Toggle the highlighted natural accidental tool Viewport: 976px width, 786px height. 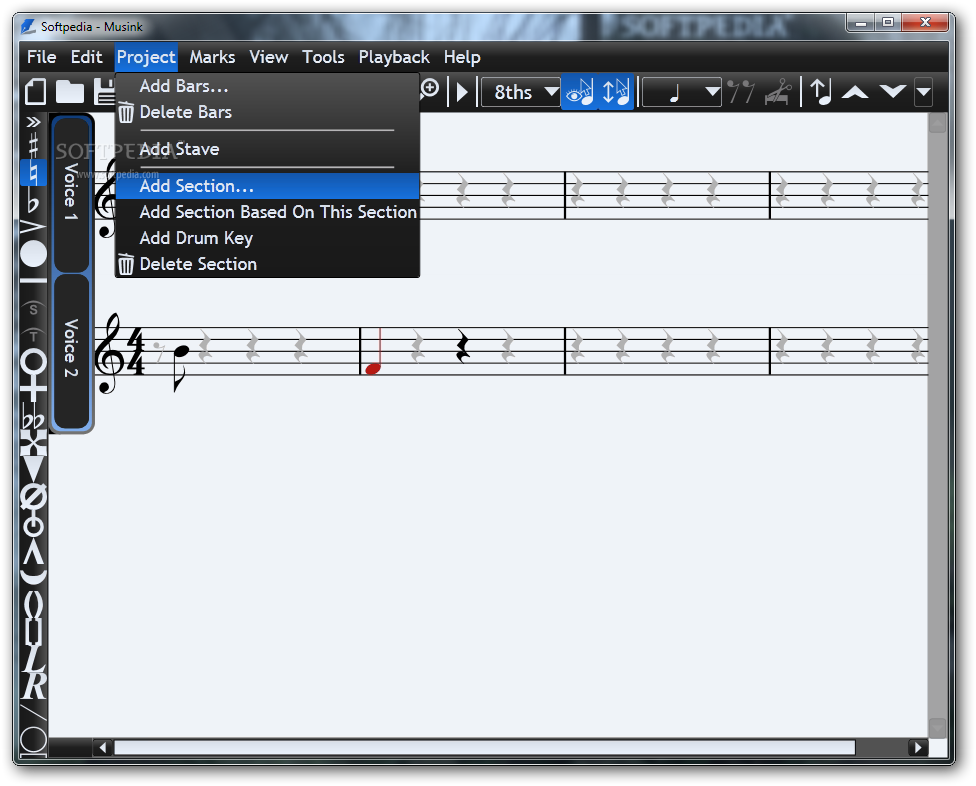33,172
